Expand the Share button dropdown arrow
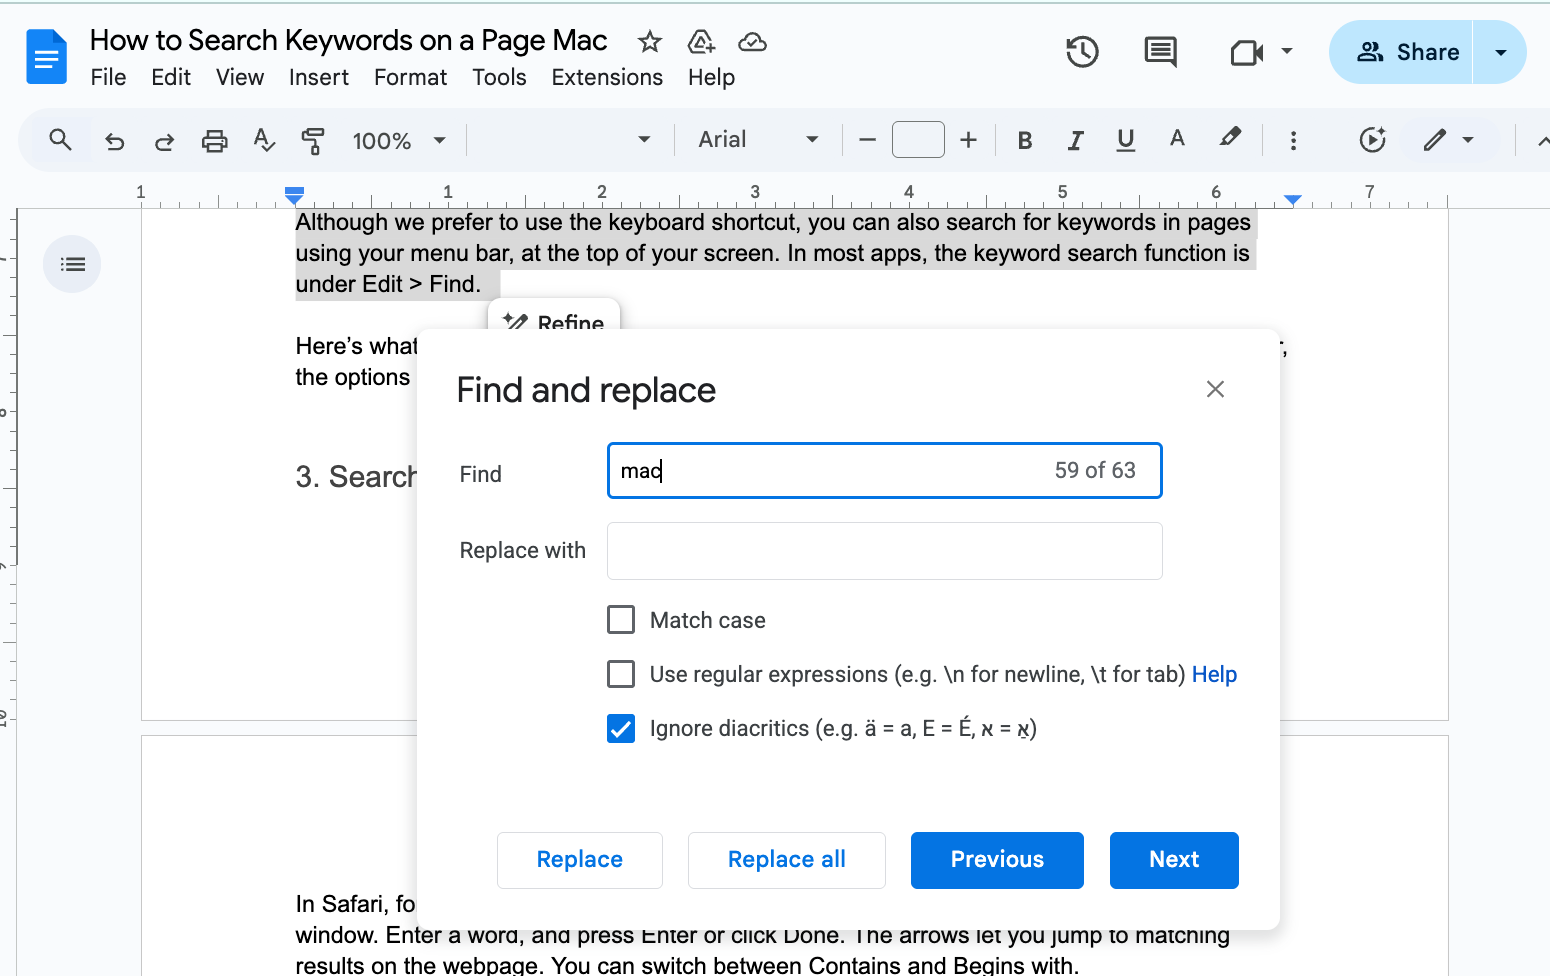This screenshot has width=1550, height=976. [1499, 52]
